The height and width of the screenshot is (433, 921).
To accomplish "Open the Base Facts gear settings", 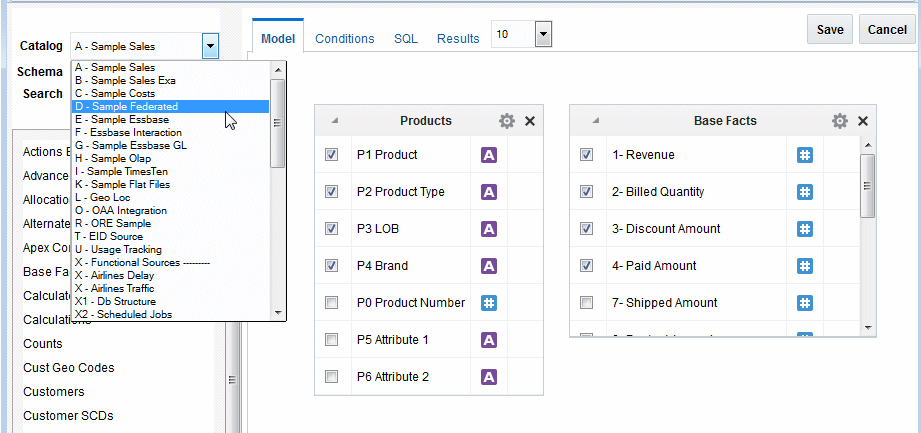I will (x=840, y=121).
